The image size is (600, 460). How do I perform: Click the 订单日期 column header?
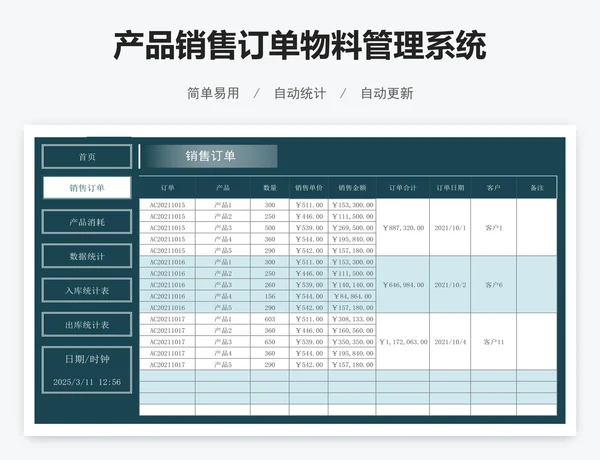[x=450, y=188]
